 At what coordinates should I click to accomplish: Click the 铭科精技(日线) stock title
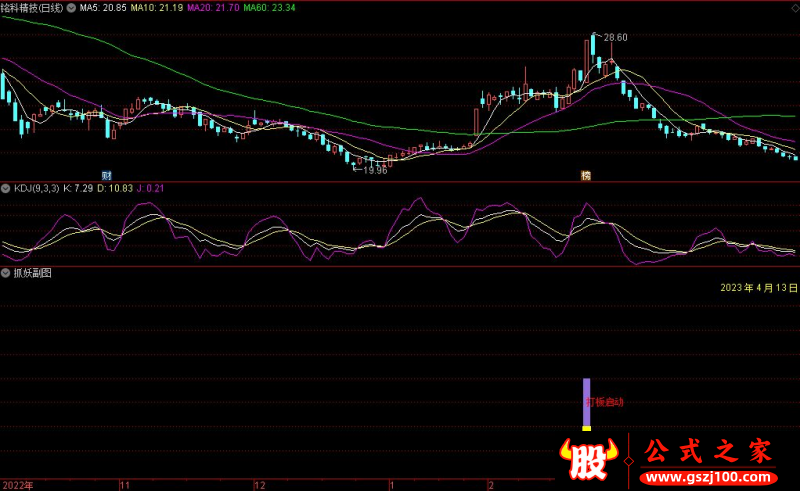tap(32, 6)
